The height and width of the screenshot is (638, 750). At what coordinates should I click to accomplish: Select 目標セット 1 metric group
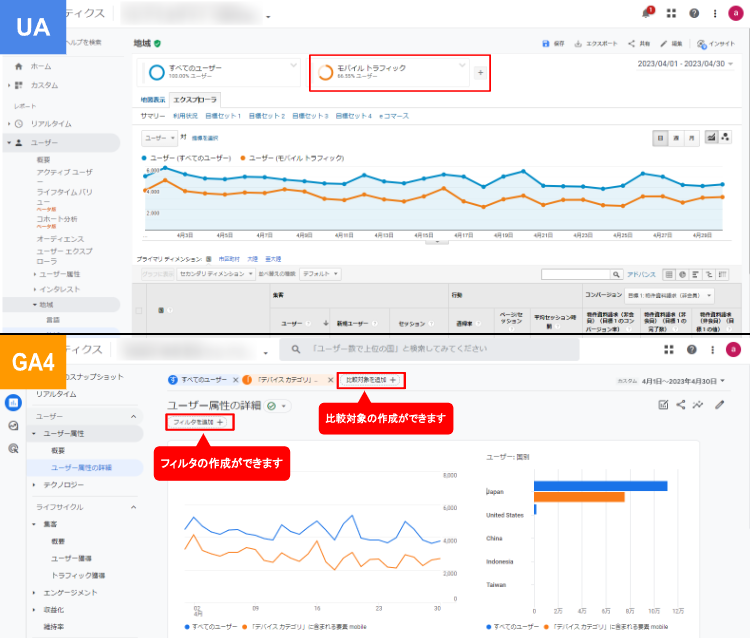(223, 116)
